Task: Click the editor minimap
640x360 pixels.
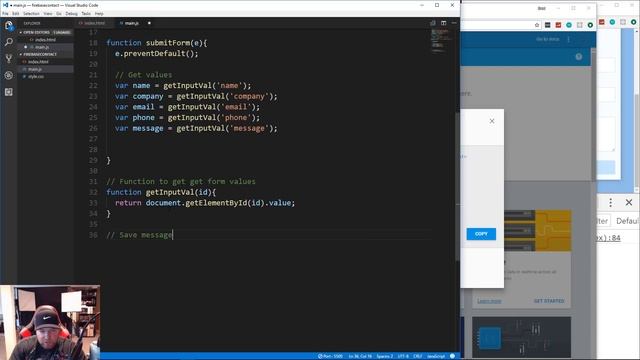Action: (x=441, y=41)
